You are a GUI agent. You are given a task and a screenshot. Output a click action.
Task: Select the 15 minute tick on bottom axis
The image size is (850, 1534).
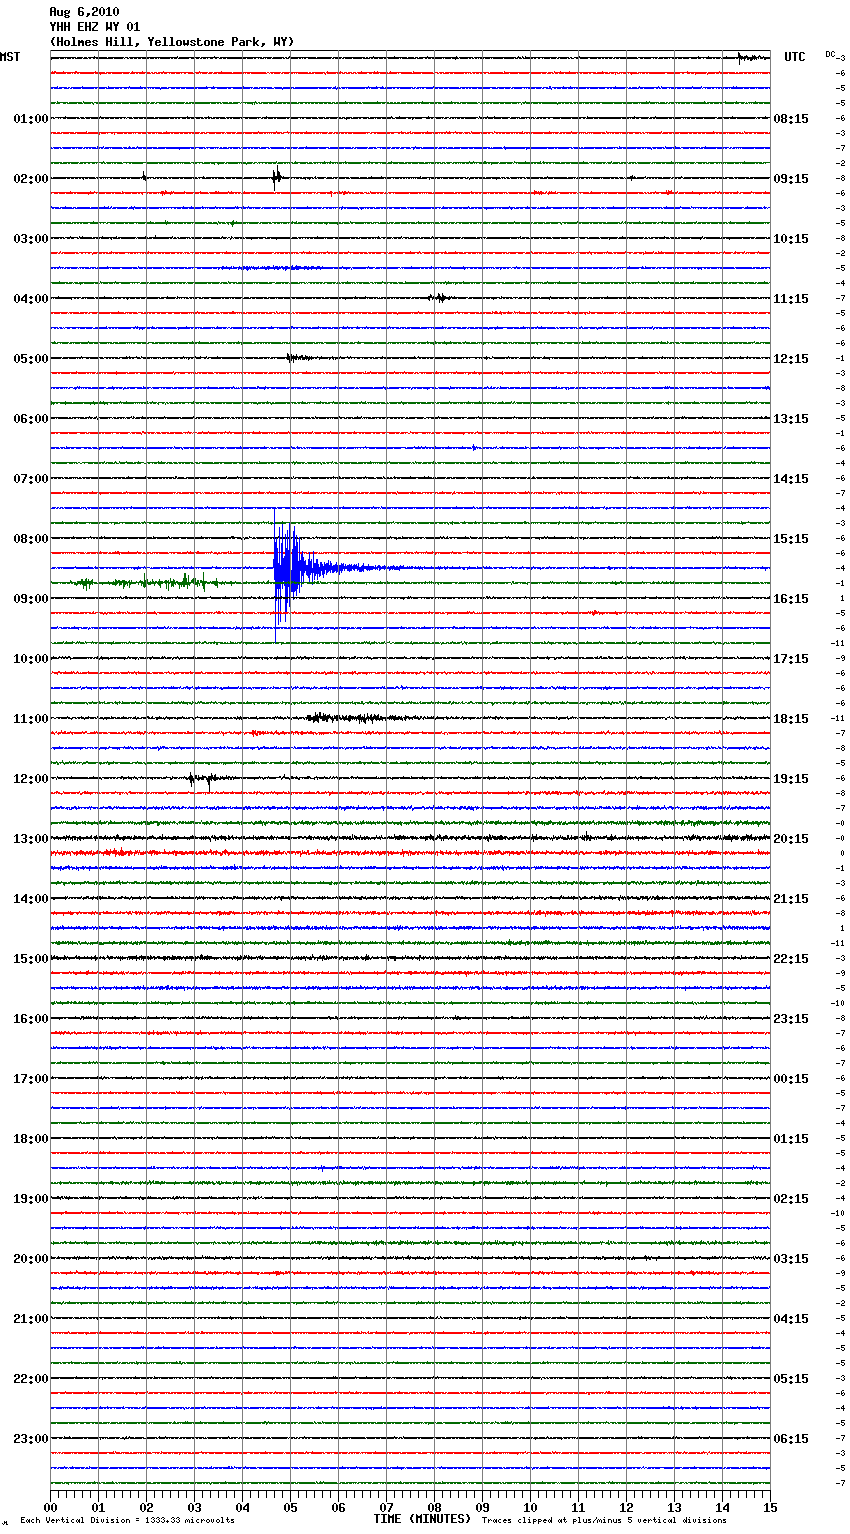(770, 1507)
